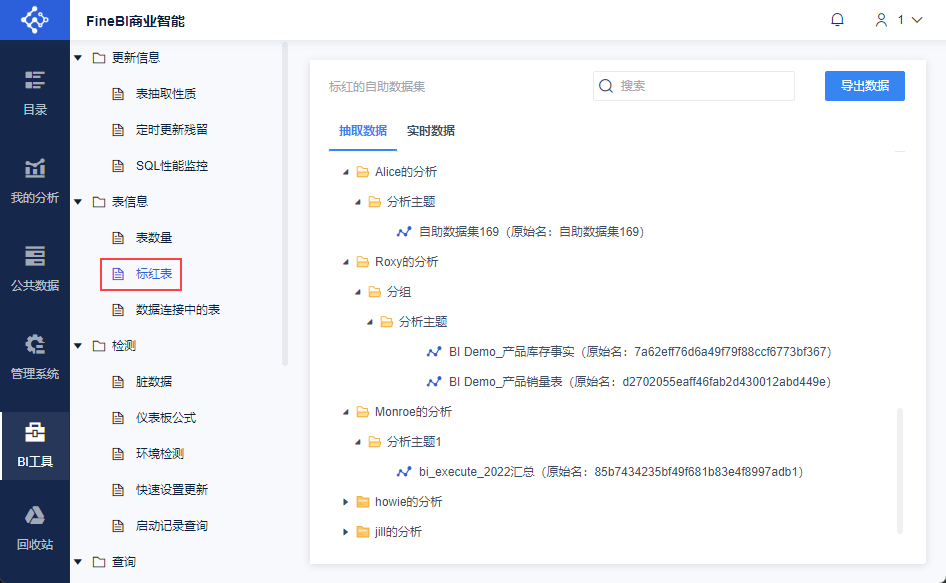946x583 pixels.
Task: Collapse the 表信息 group
Action: point(78,202)
